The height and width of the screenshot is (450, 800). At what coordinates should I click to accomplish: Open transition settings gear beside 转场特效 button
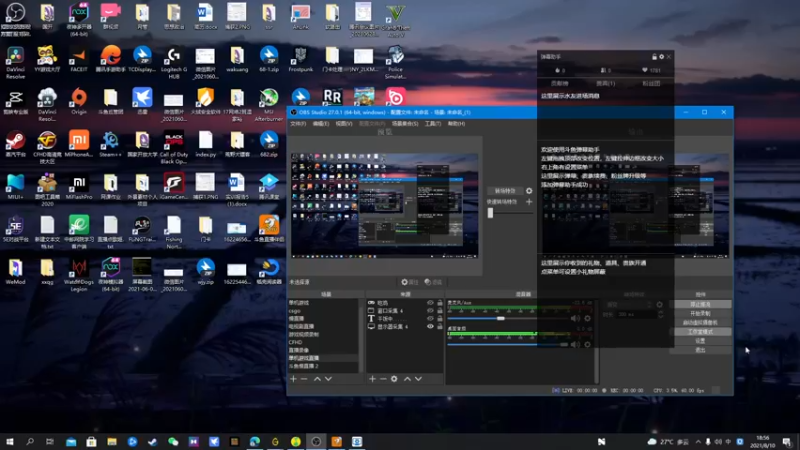[x=529, y=191]
